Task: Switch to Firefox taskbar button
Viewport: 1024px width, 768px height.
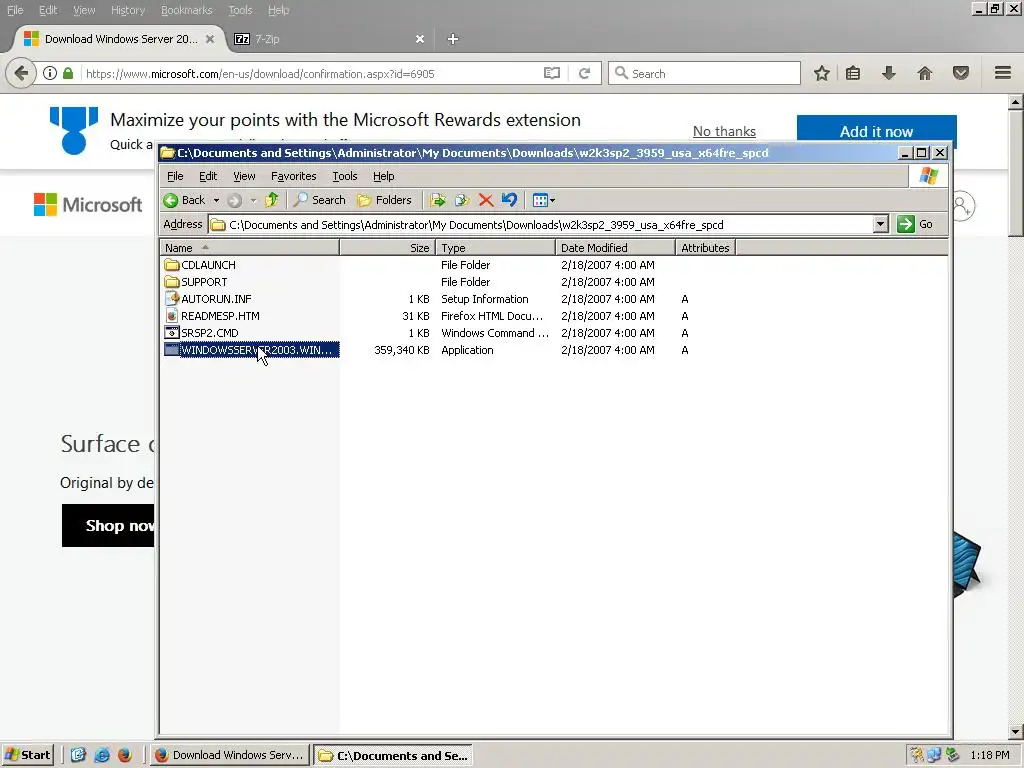Action: click(x=230, y=756)
